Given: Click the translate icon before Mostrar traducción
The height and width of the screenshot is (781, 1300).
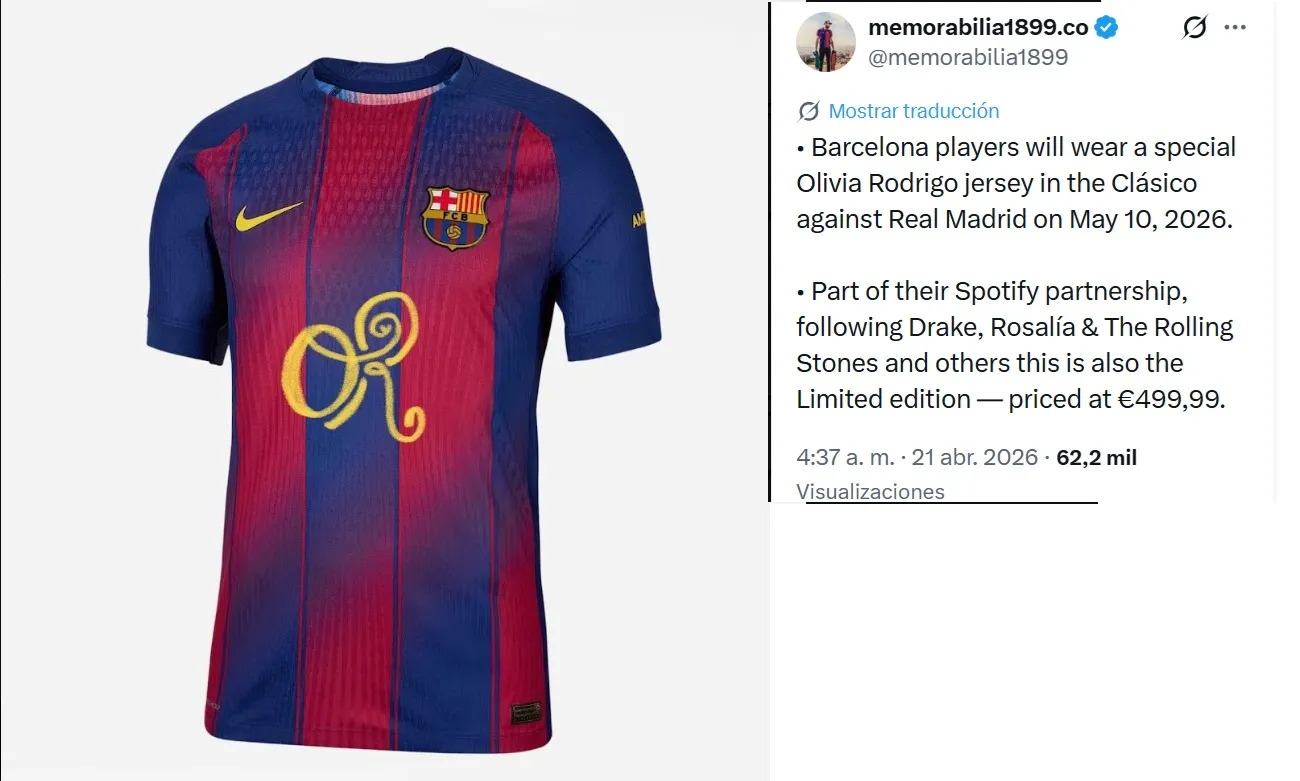Looking at the screenshot, I should (809, 111).
